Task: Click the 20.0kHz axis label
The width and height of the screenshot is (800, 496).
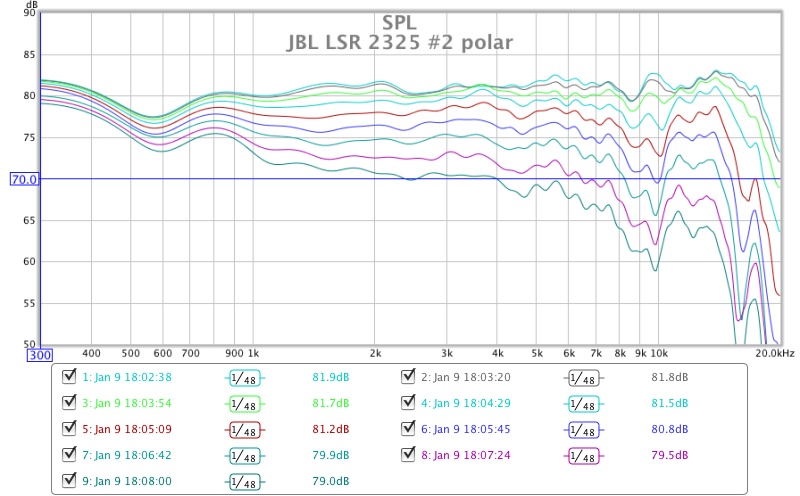Action: 775,353
